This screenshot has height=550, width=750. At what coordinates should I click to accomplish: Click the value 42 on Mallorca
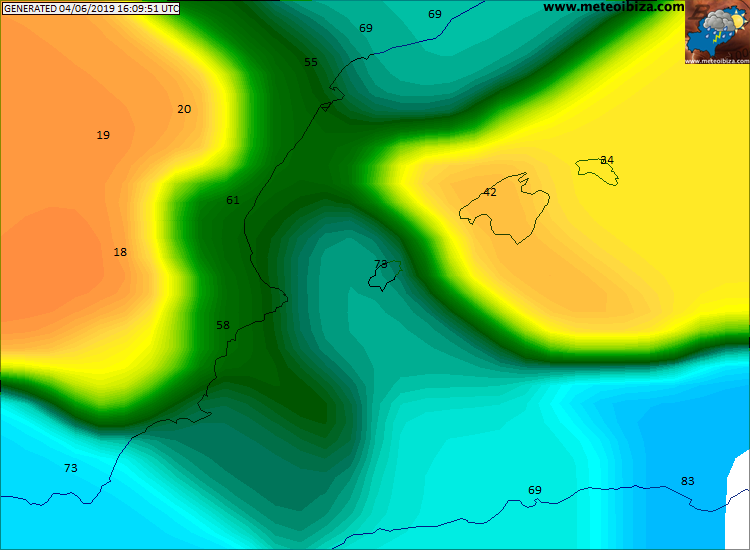[x=490, y=192]
